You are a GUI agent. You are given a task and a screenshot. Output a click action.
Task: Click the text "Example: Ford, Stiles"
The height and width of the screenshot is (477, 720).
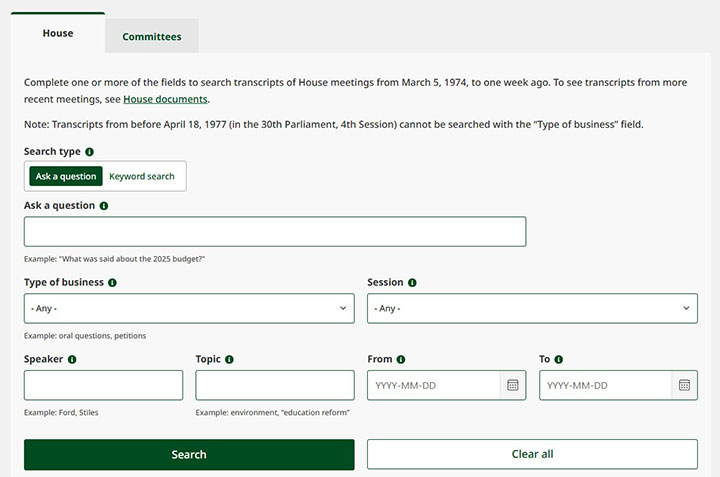point(61,412)
